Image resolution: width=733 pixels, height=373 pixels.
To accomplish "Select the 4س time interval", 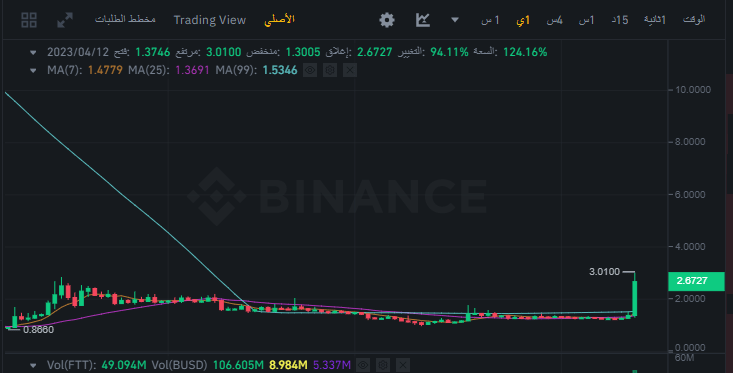I will [x=555, y=20].
